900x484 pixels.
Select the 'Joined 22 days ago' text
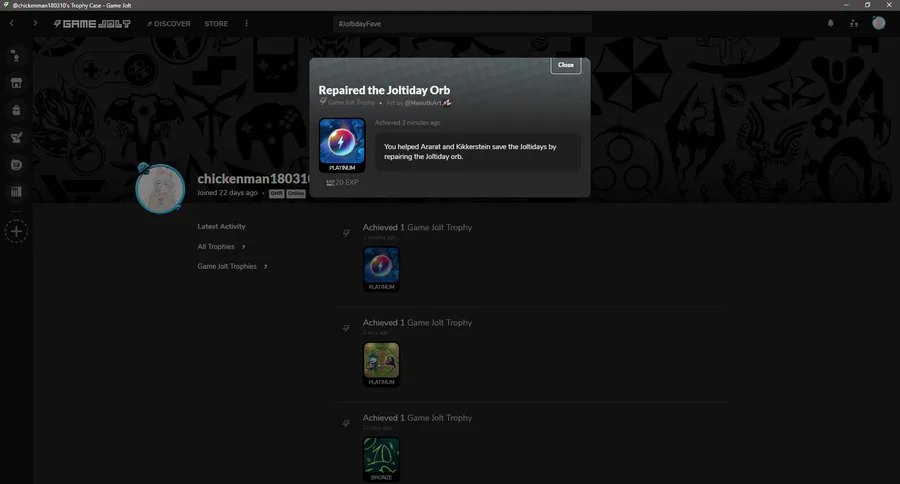[x=227, y=193]
